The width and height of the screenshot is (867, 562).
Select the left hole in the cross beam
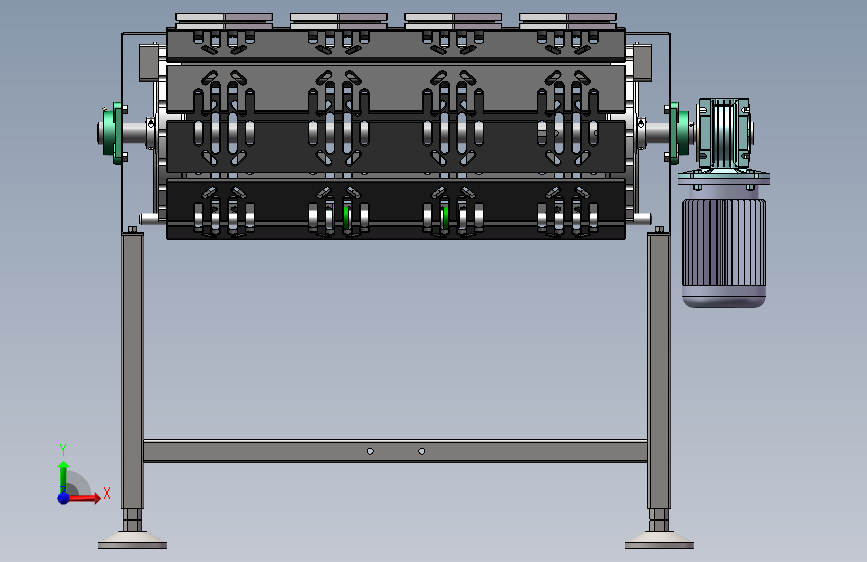coord(370,451)
